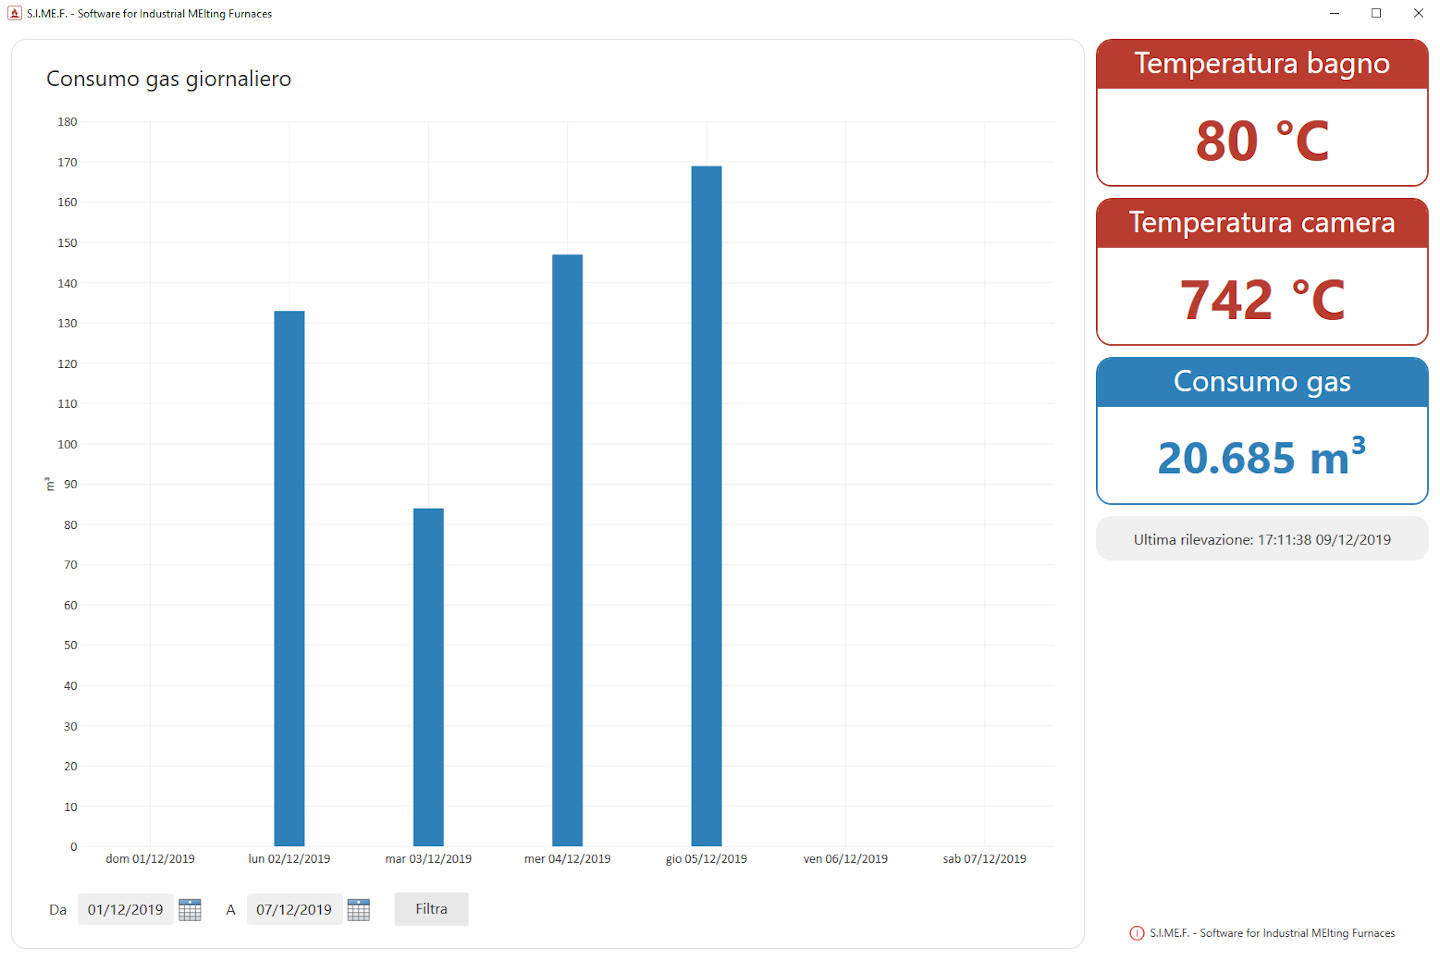Click the Da date field showing 01/12/2019

(125, 910)
